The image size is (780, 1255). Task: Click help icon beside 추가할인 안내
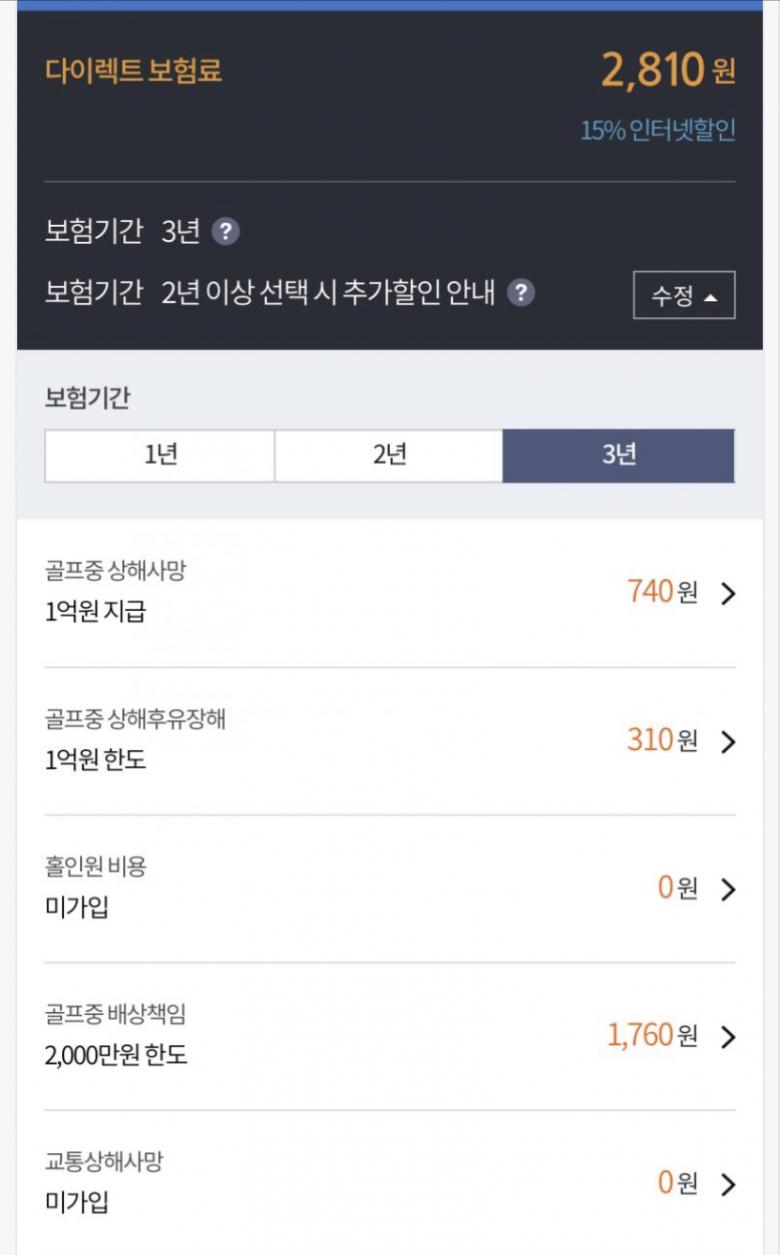(x=520, y=293)
